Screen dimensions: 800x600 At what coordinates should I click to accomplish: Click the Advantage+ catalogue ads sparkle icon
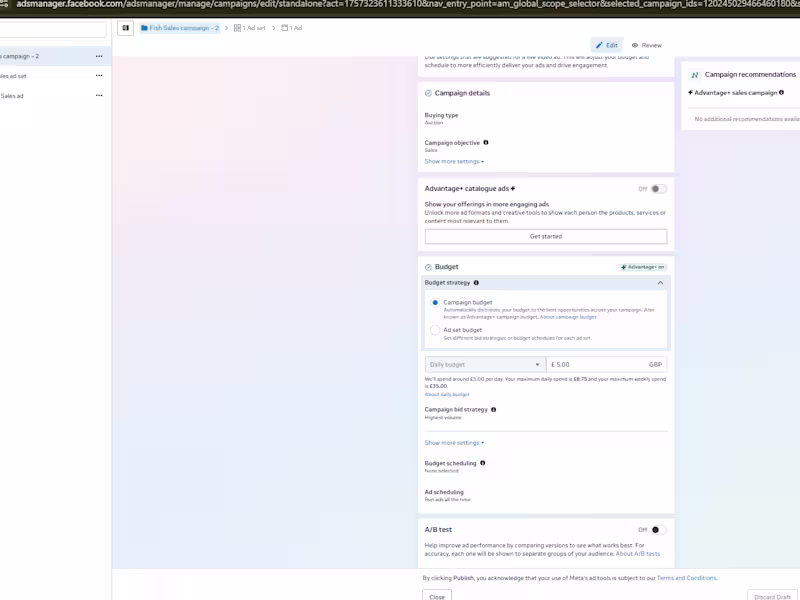point(513,188)
